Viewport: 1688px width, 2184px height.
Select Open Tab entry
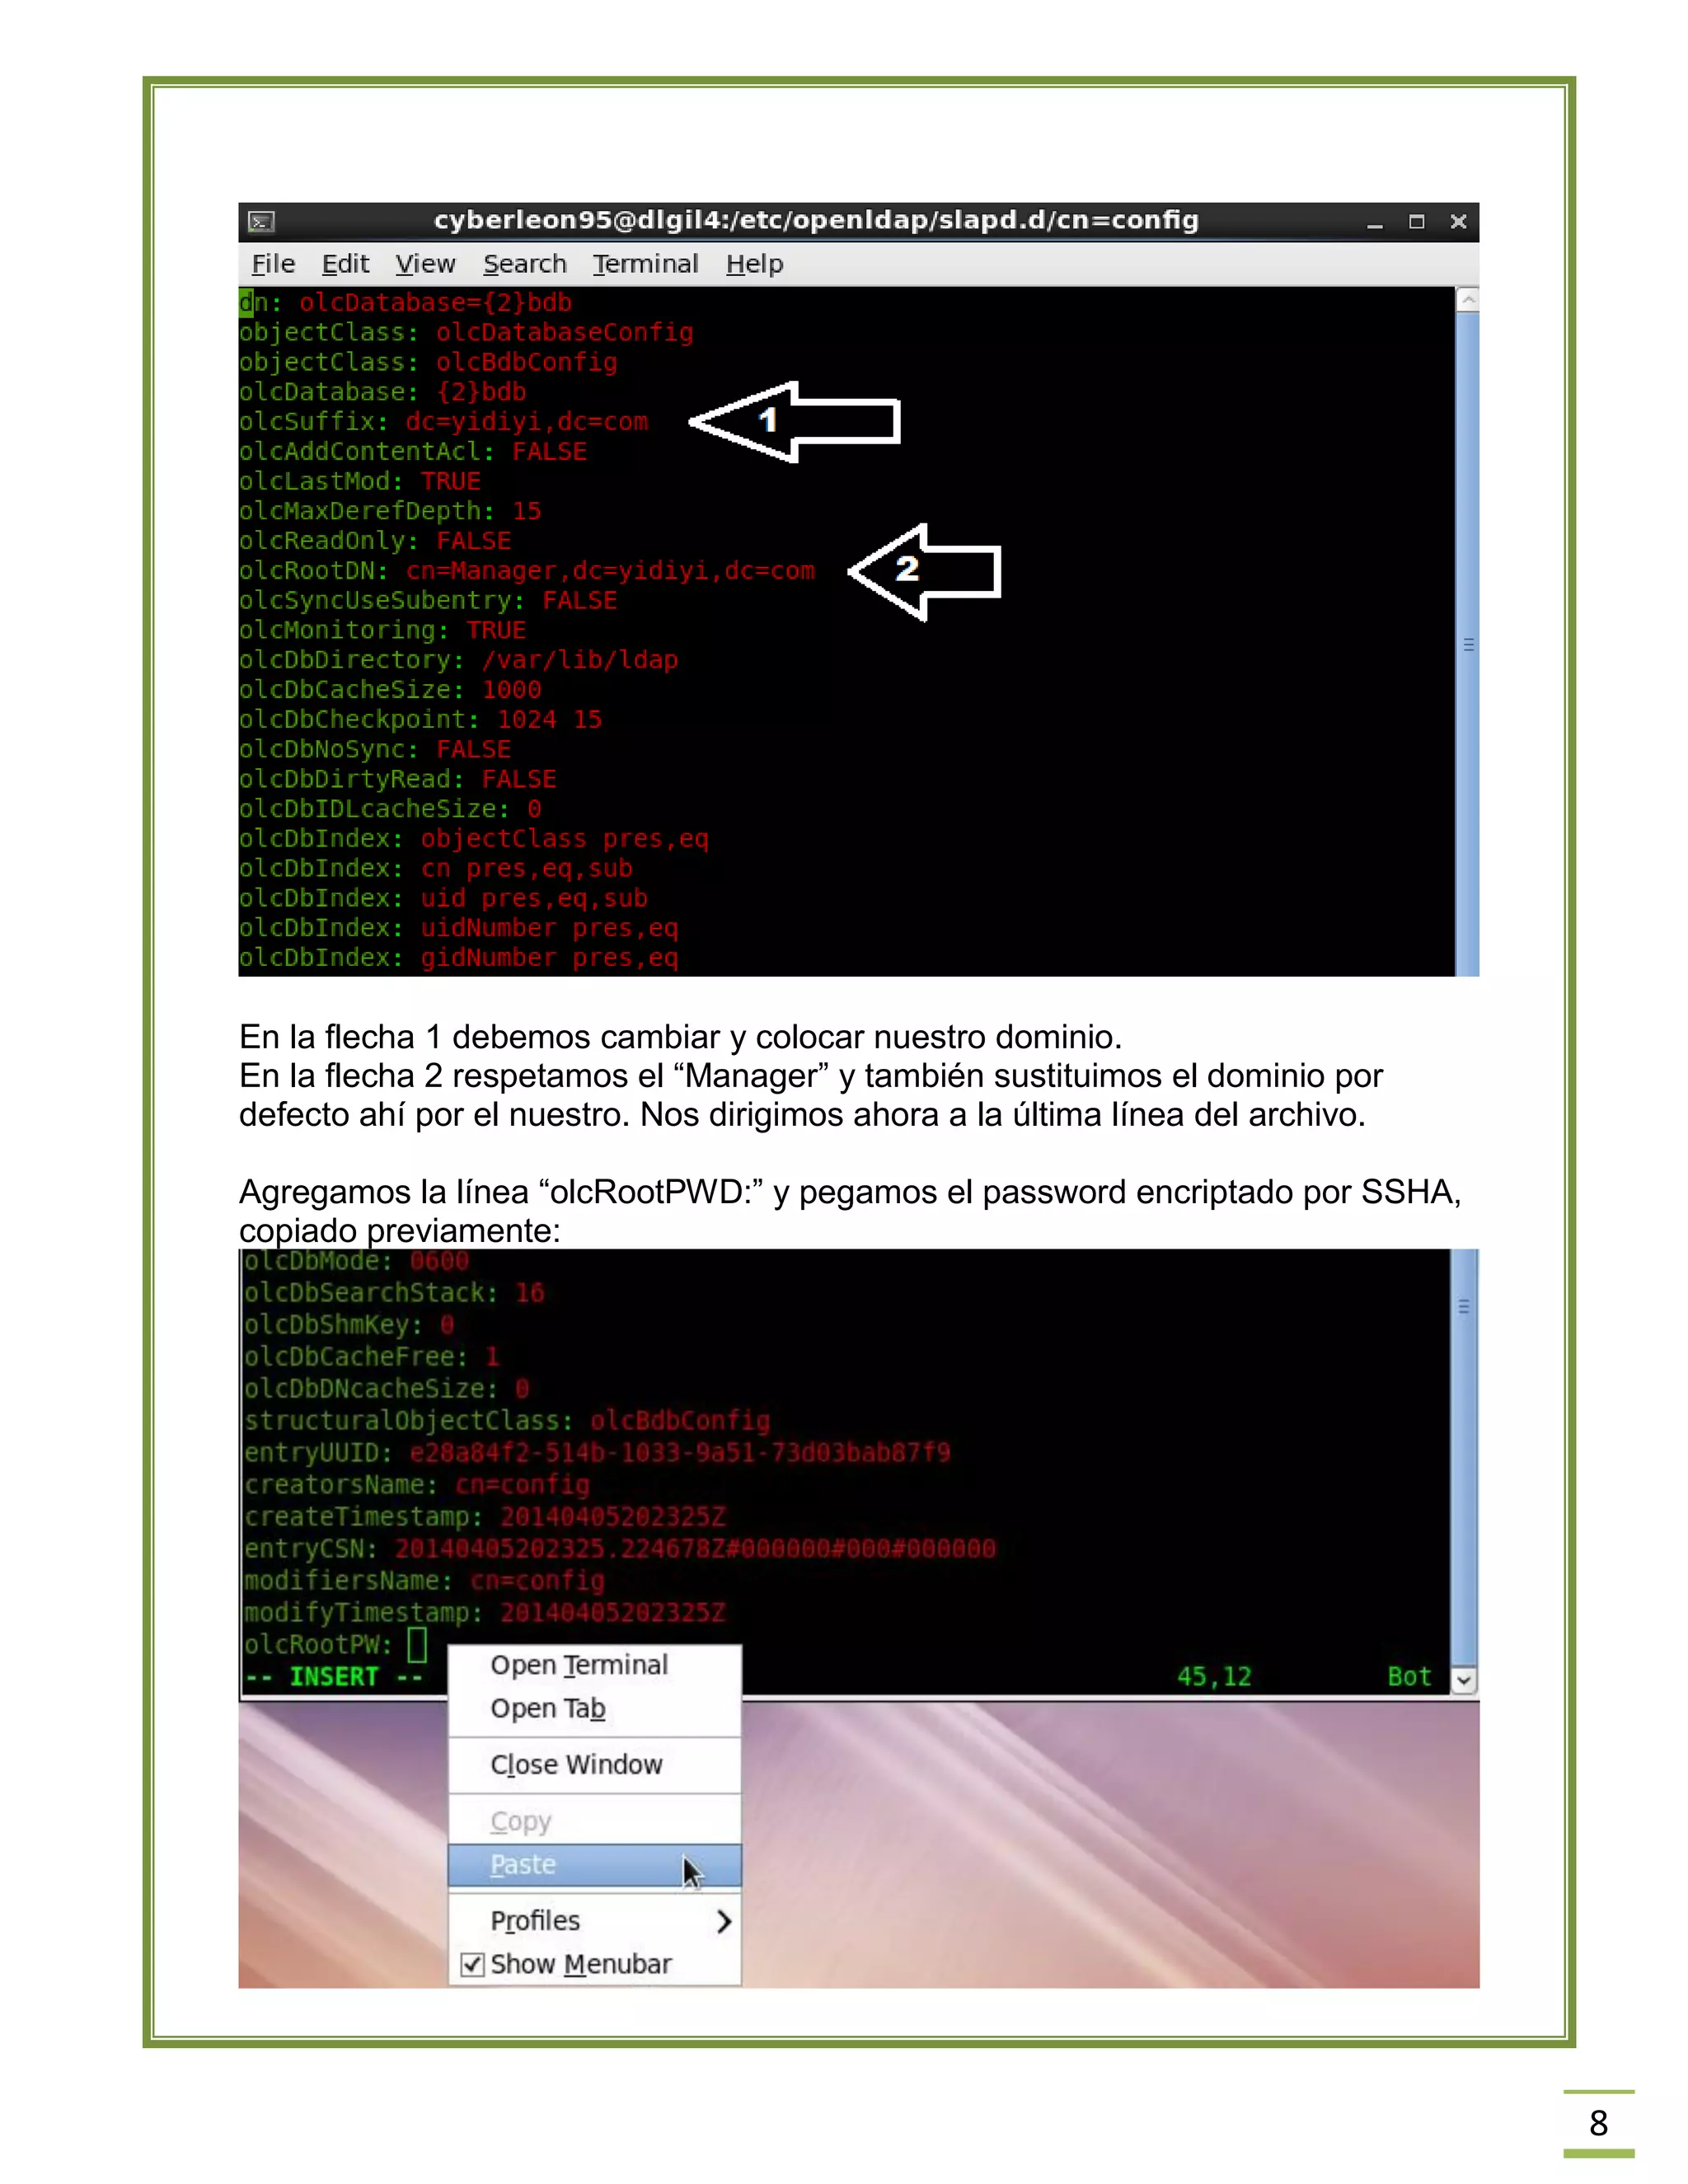pyautogui.click(x=547, y=1709)
